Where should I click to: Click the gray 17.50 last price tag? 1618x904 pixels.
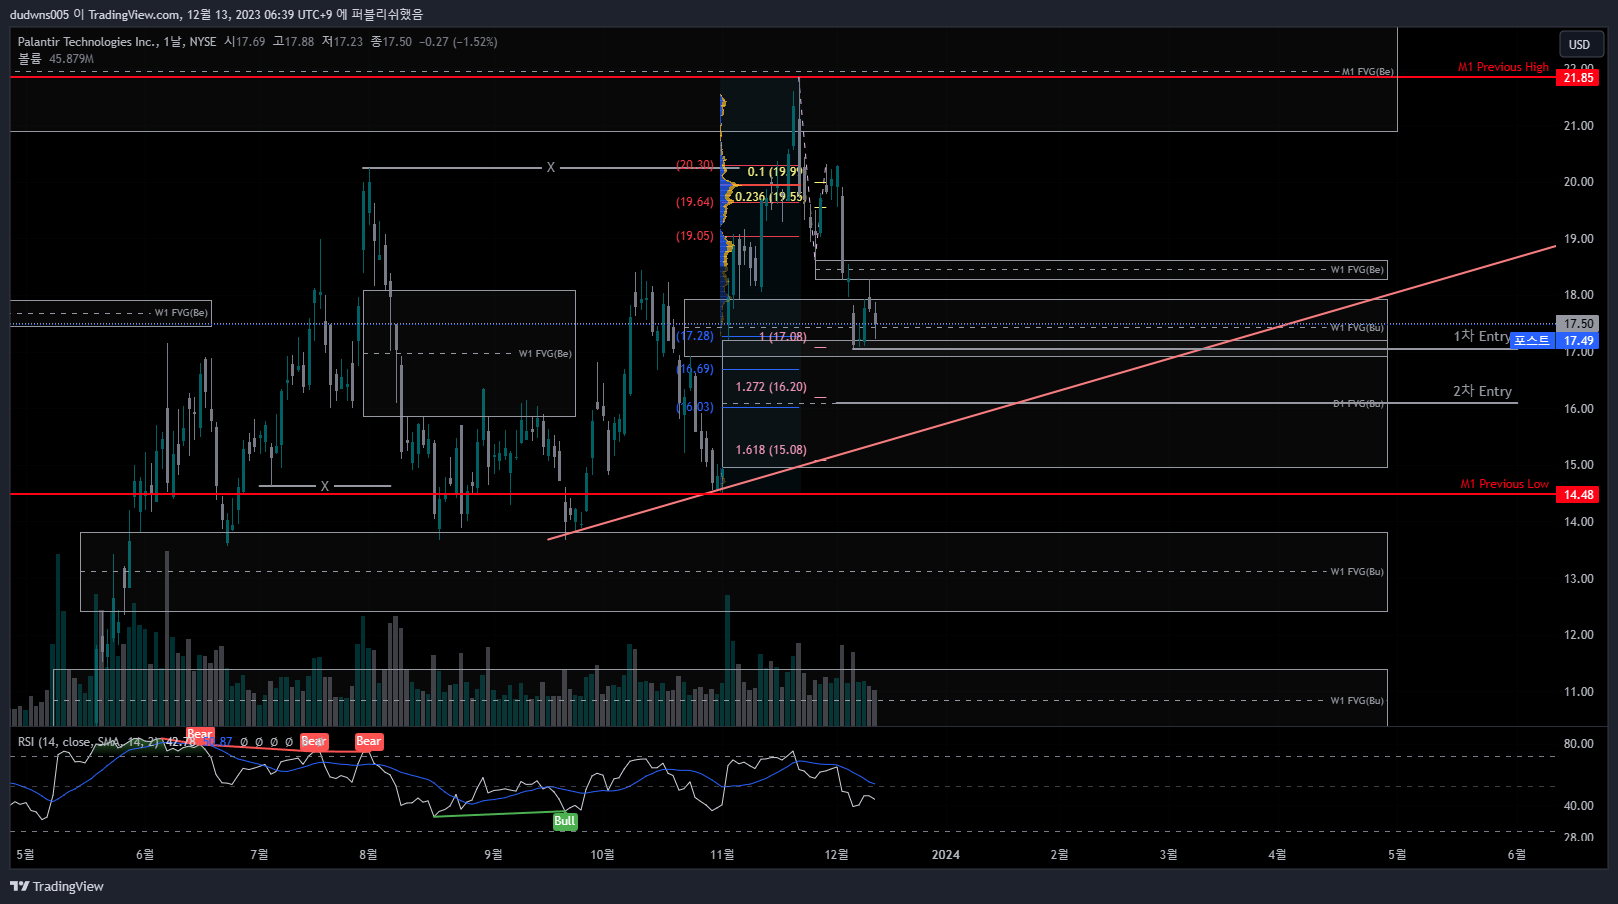1579,324
